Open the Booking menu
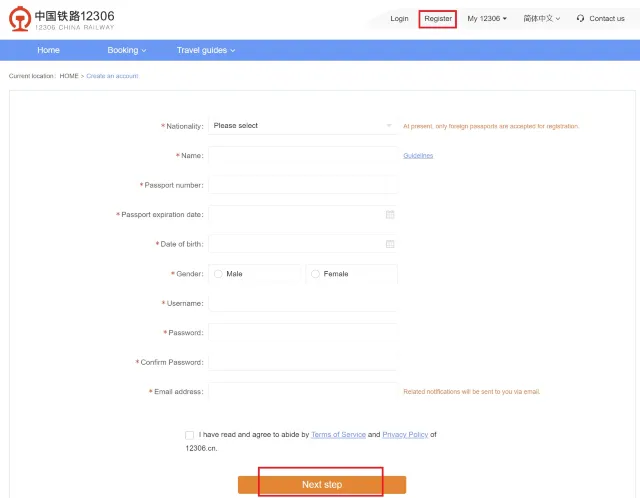Viewport: 640px width, 498px height. [x=127, y=50]
